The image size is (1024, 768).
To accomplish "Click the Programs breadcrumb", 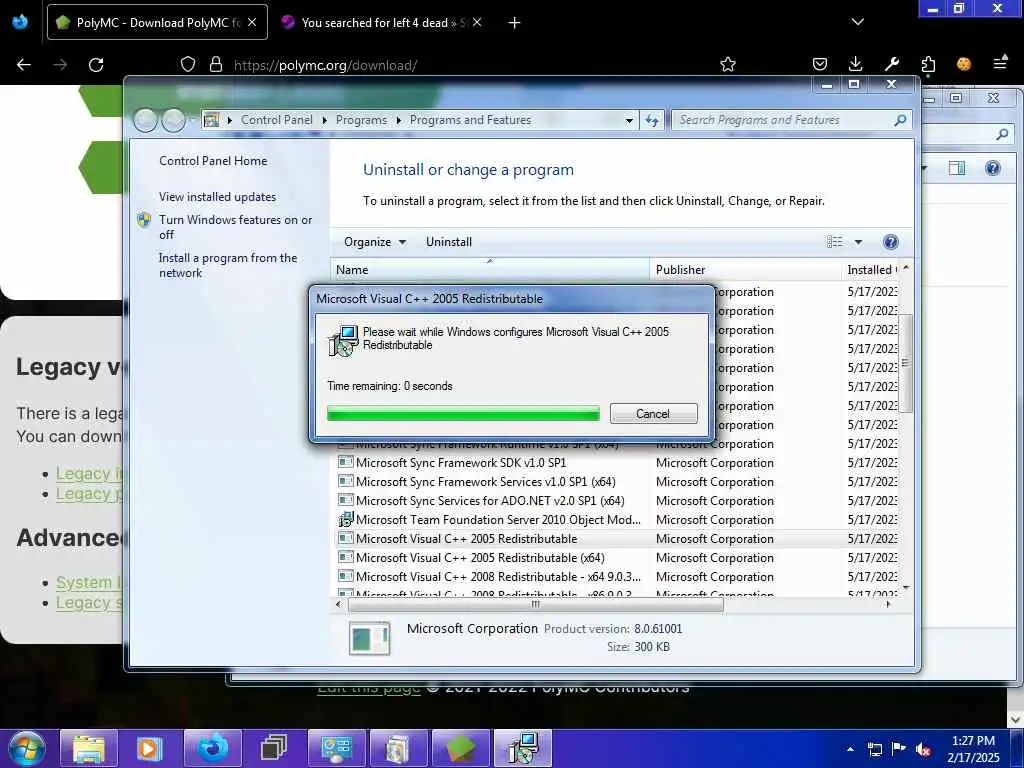I will [361, 120].
